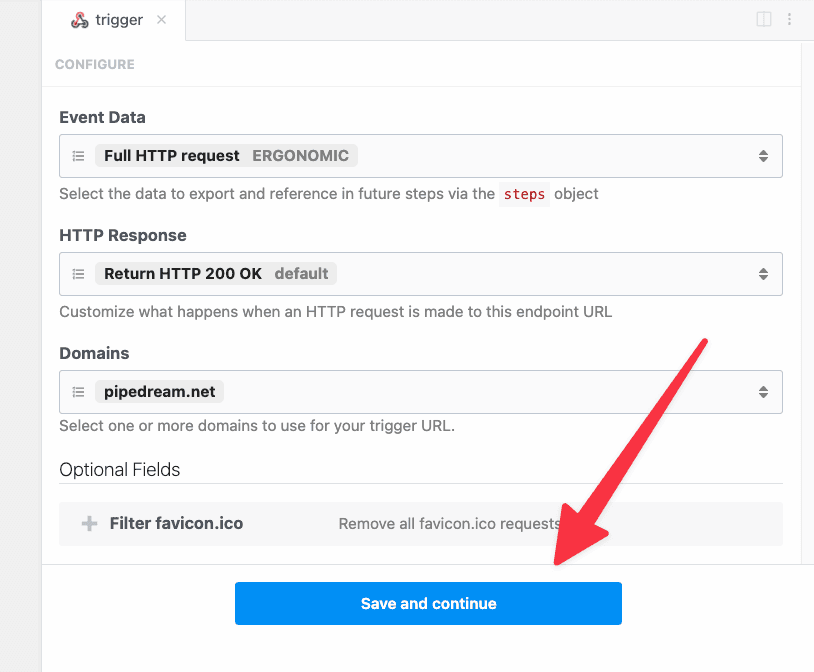Click the Return HTTP 200 OK chip
This screenshot has height=672, width=814.
tap(216, 274)
